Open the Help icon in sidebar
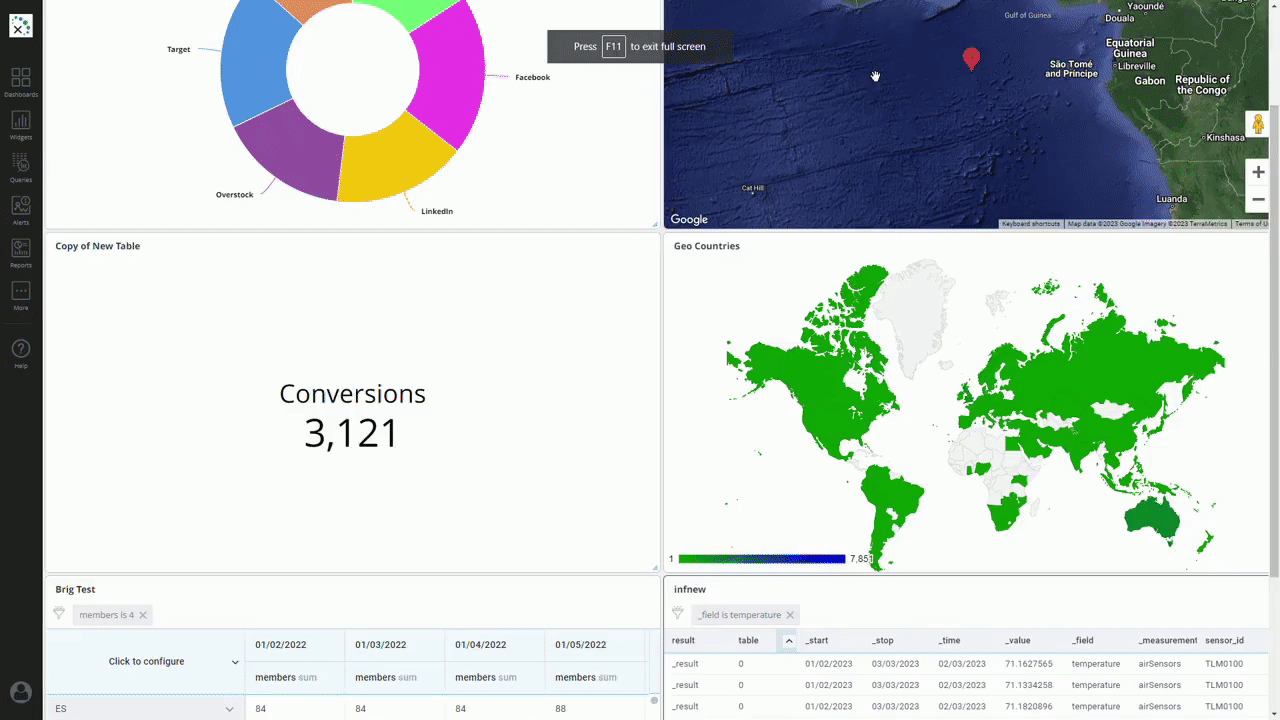The height and width of the screenshot is (720, 1280). pos(21,352)
